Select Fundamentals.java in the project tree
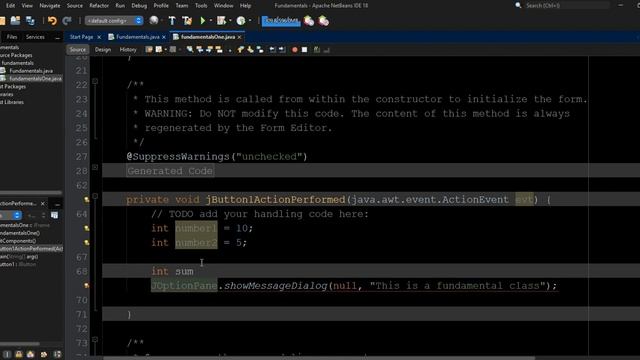This screenshot has width=640, height=360. coord(31,71)
